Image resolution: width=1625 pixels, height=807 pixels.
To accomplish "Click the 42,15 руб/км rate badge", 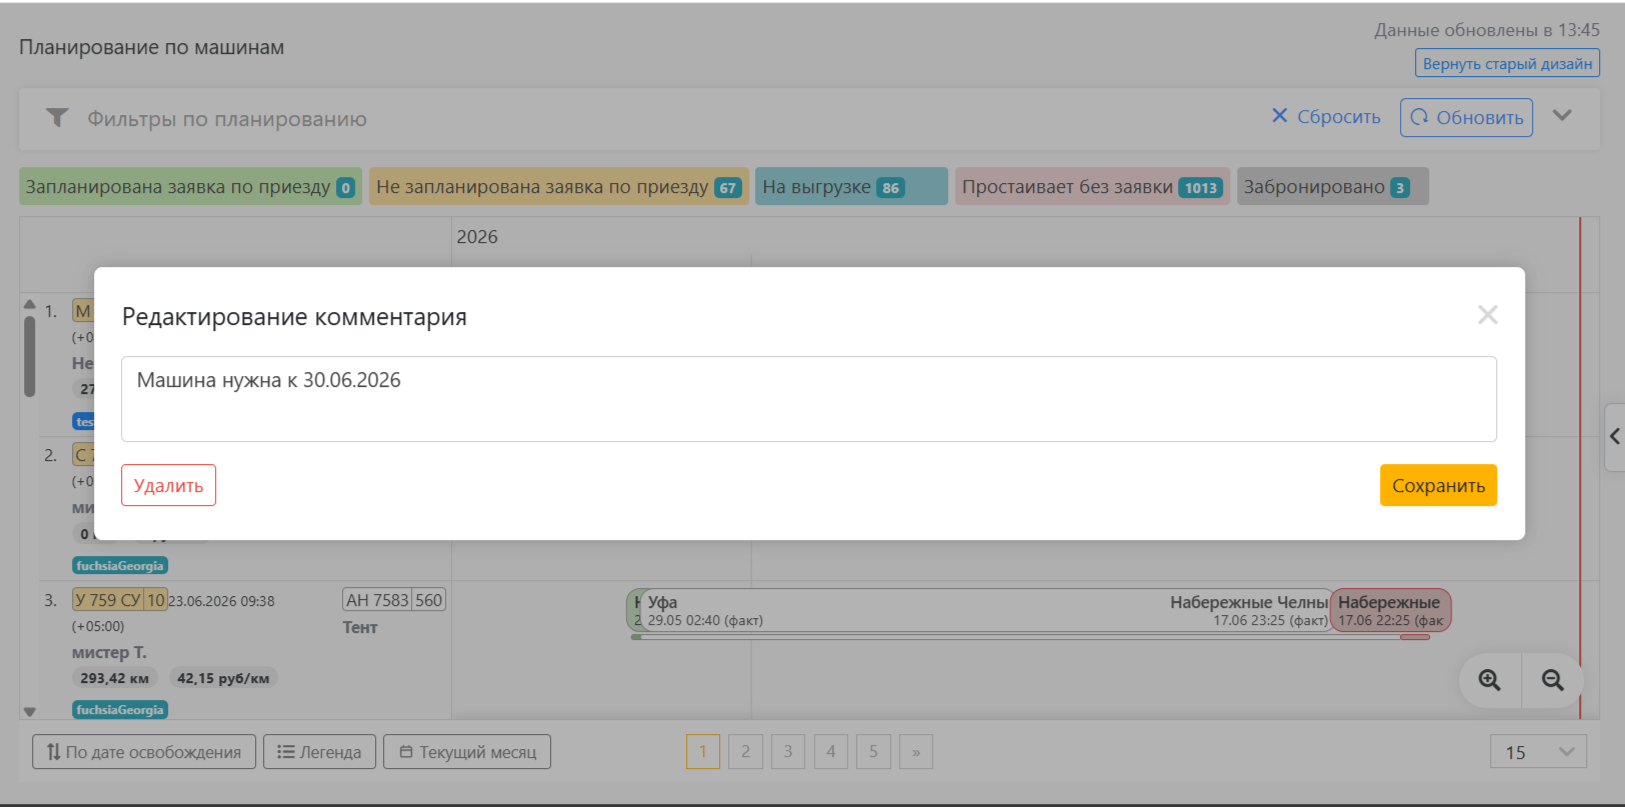I will (x=223, y=678).
